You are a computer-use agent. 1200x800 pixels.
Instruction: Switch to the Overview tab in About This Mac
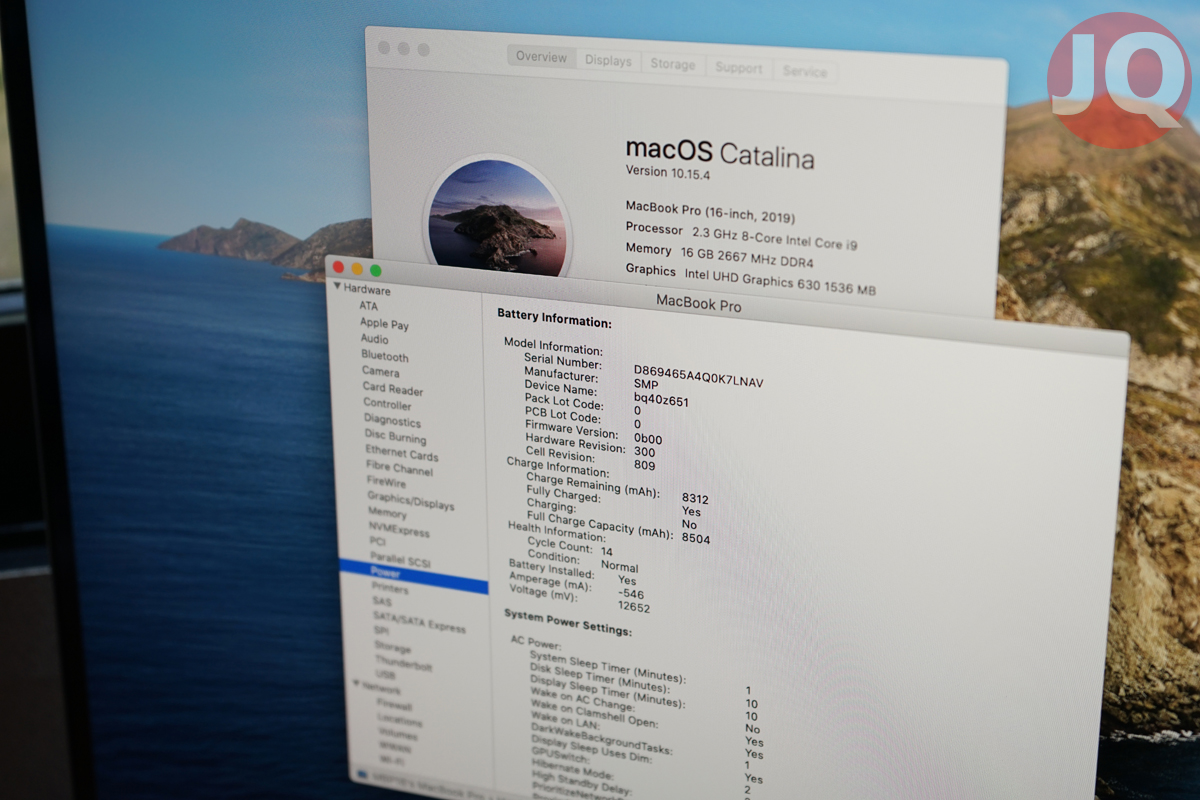pos(541,57)
